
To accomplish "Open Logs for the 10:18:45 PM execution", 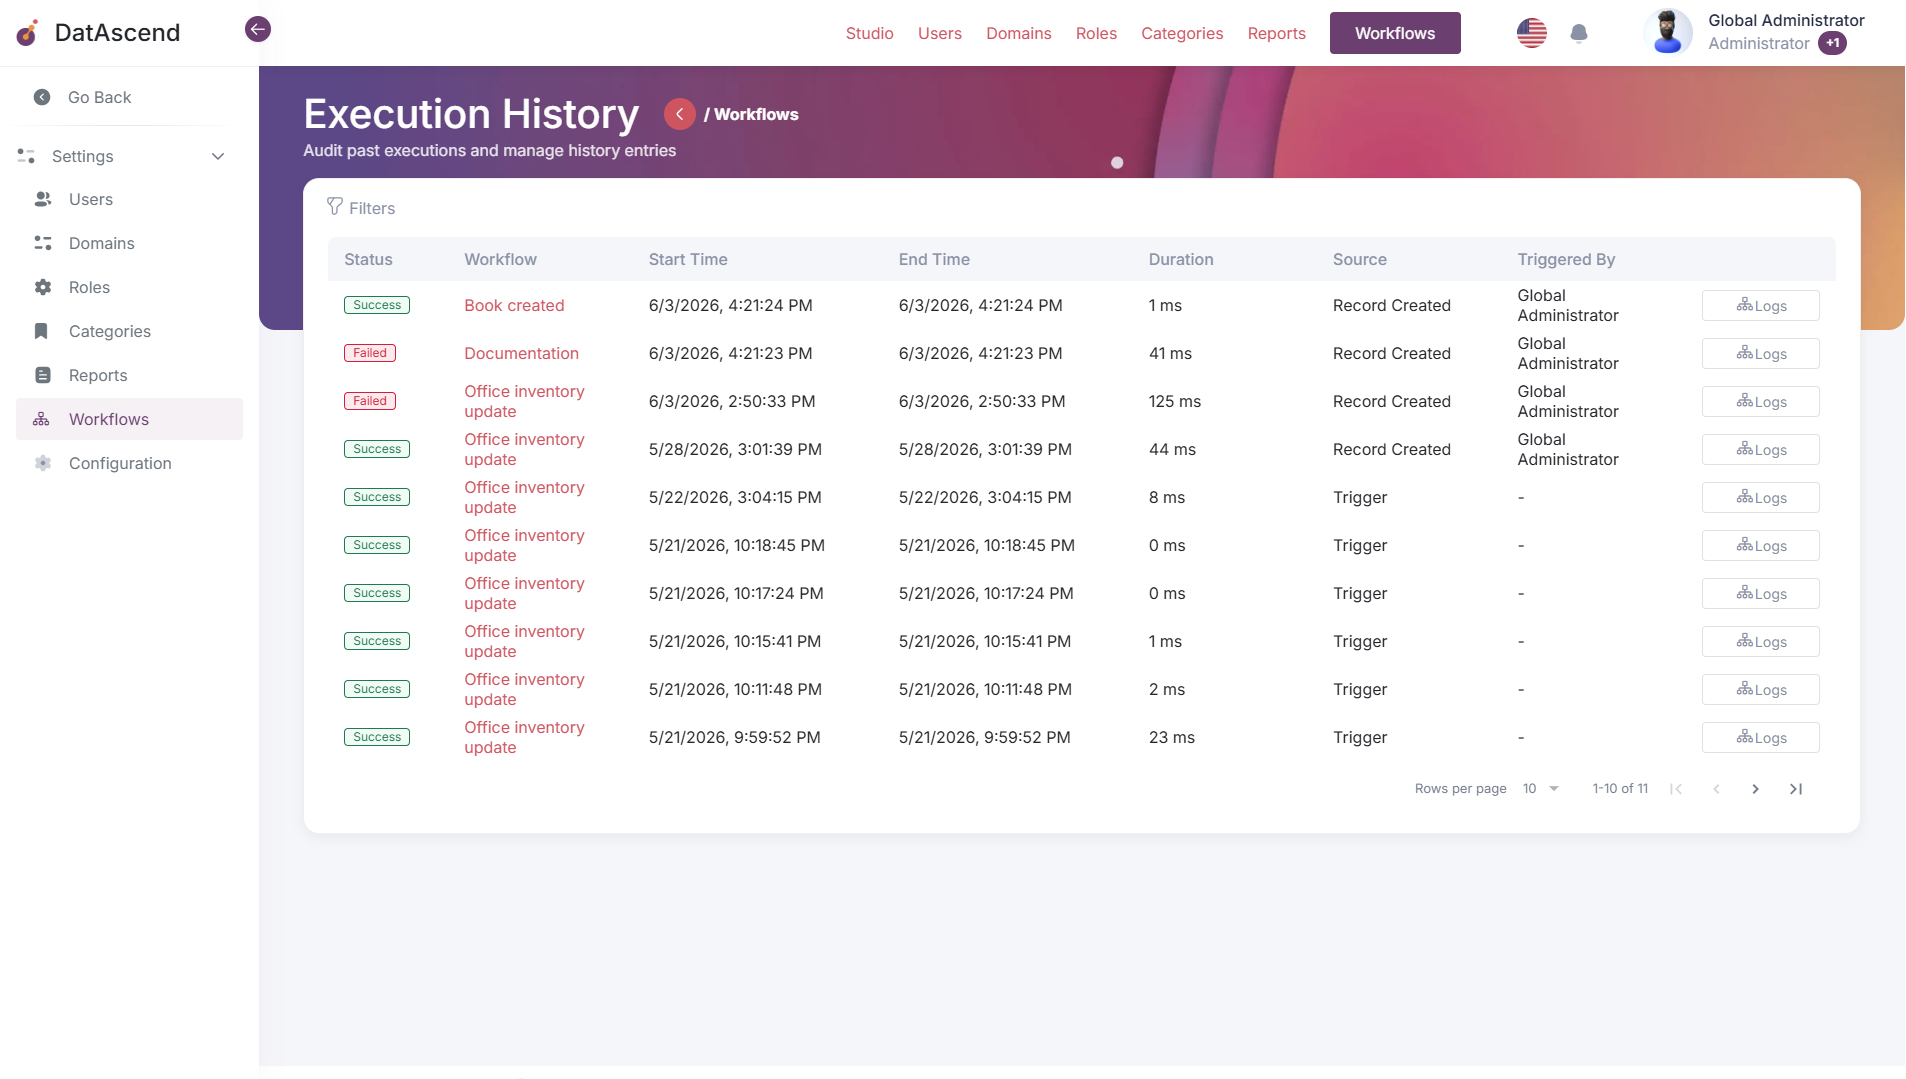I will (x=1760, y=545).
